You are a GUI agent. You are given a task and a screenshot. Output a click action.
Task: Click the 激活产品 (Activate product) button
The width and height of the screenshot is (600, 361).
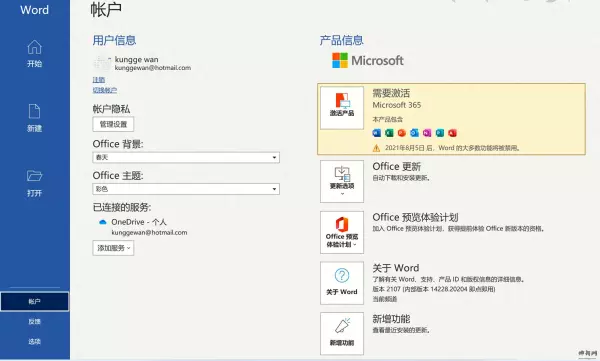pyautogui.click(x=342, y=108)
